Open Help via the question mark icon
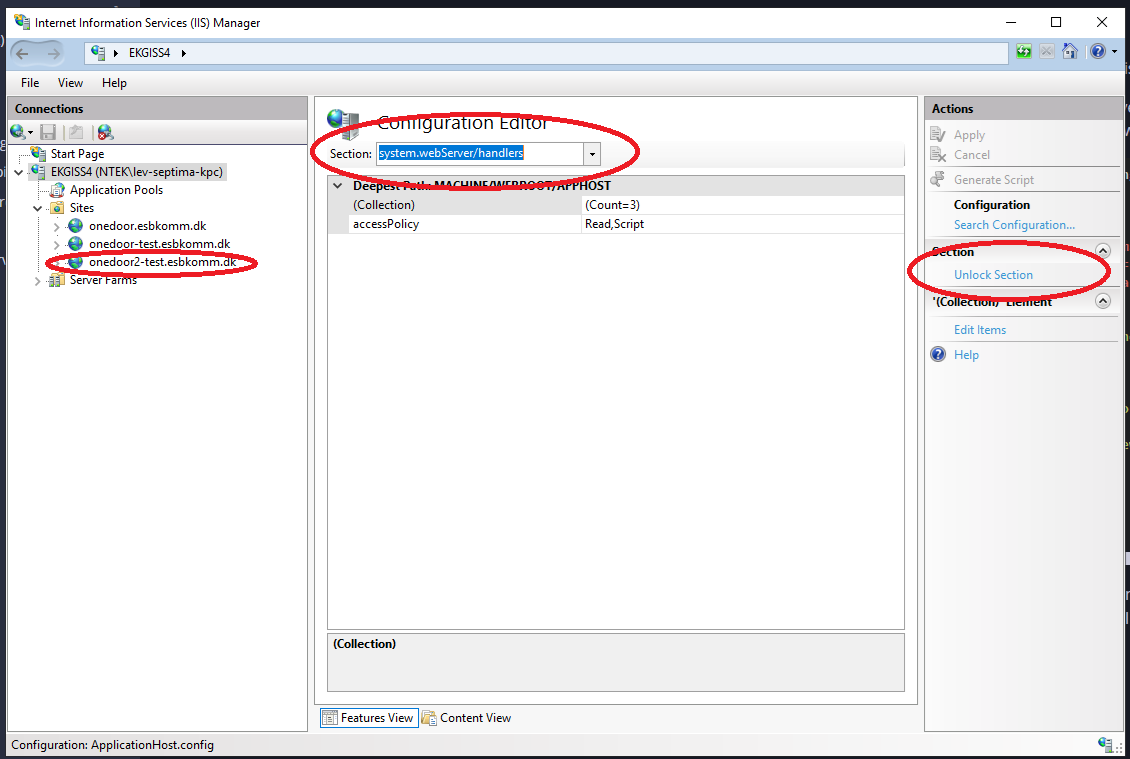 point(1097,51)
